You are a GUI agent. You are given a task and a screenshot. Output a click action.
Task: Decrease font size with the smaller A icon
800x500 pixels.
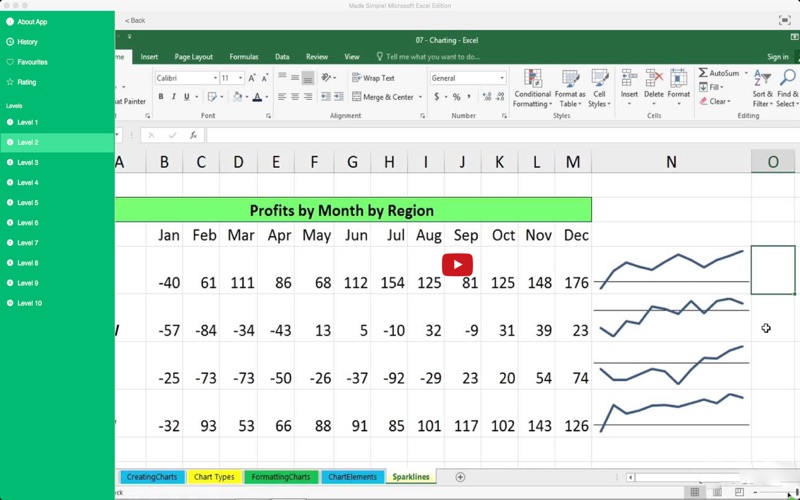pyautogui.click(x=264, y=78)
